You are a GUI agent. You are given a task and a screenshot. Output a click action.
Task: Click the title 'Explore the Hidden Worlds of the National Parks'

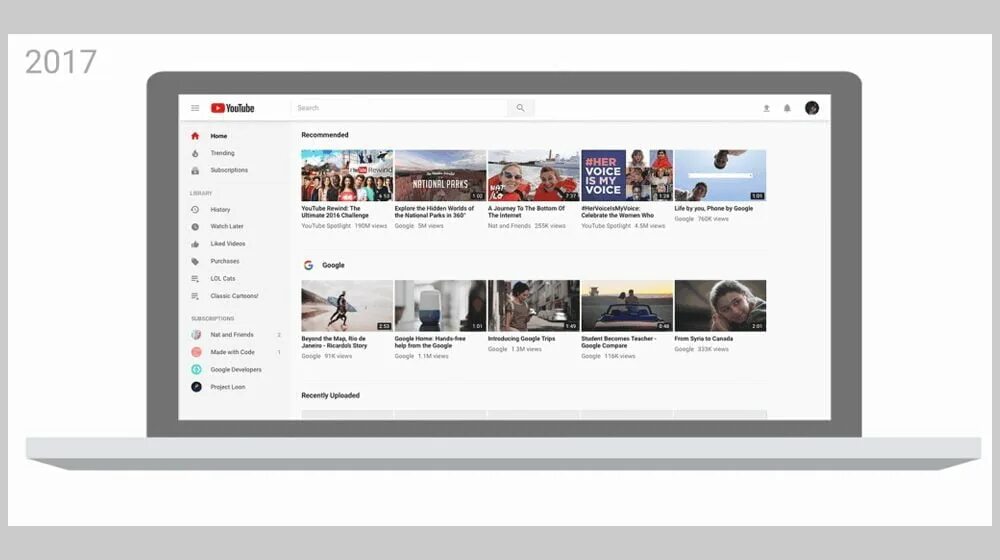[434, 212]
